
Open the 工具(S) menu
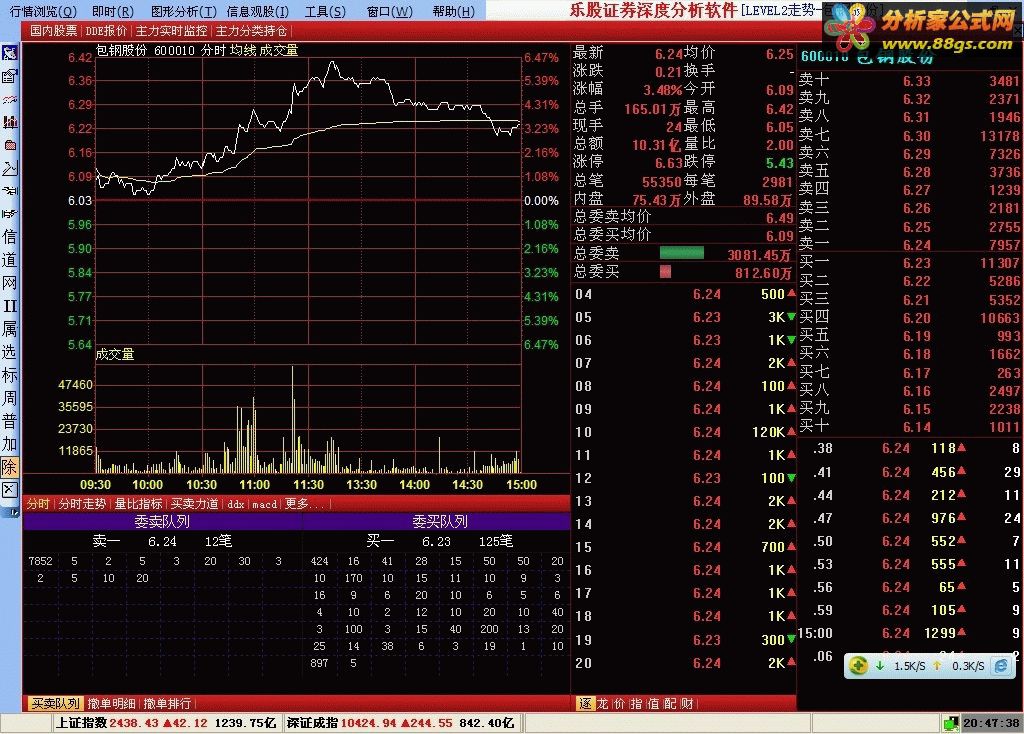(325, 12)
